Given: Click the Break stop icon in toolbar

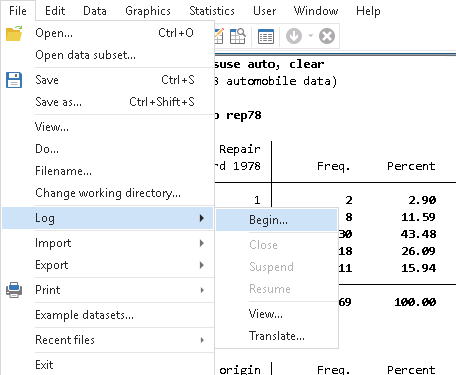Looking at the screenshot, I should click(x=327, y=36).
